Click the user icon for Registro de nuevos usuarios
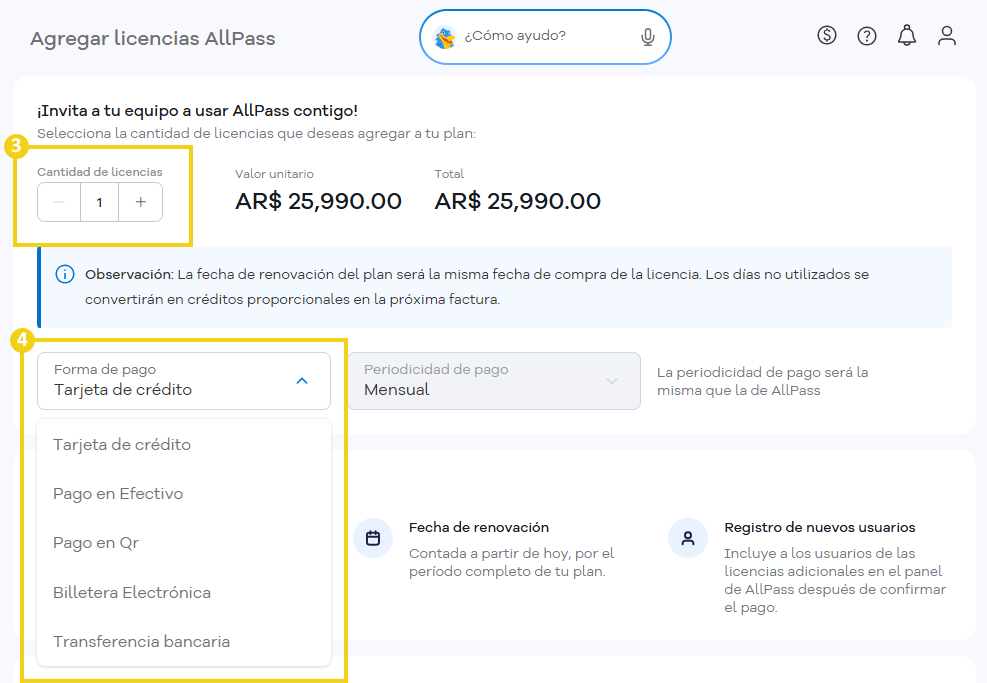 tap(688, 538)
